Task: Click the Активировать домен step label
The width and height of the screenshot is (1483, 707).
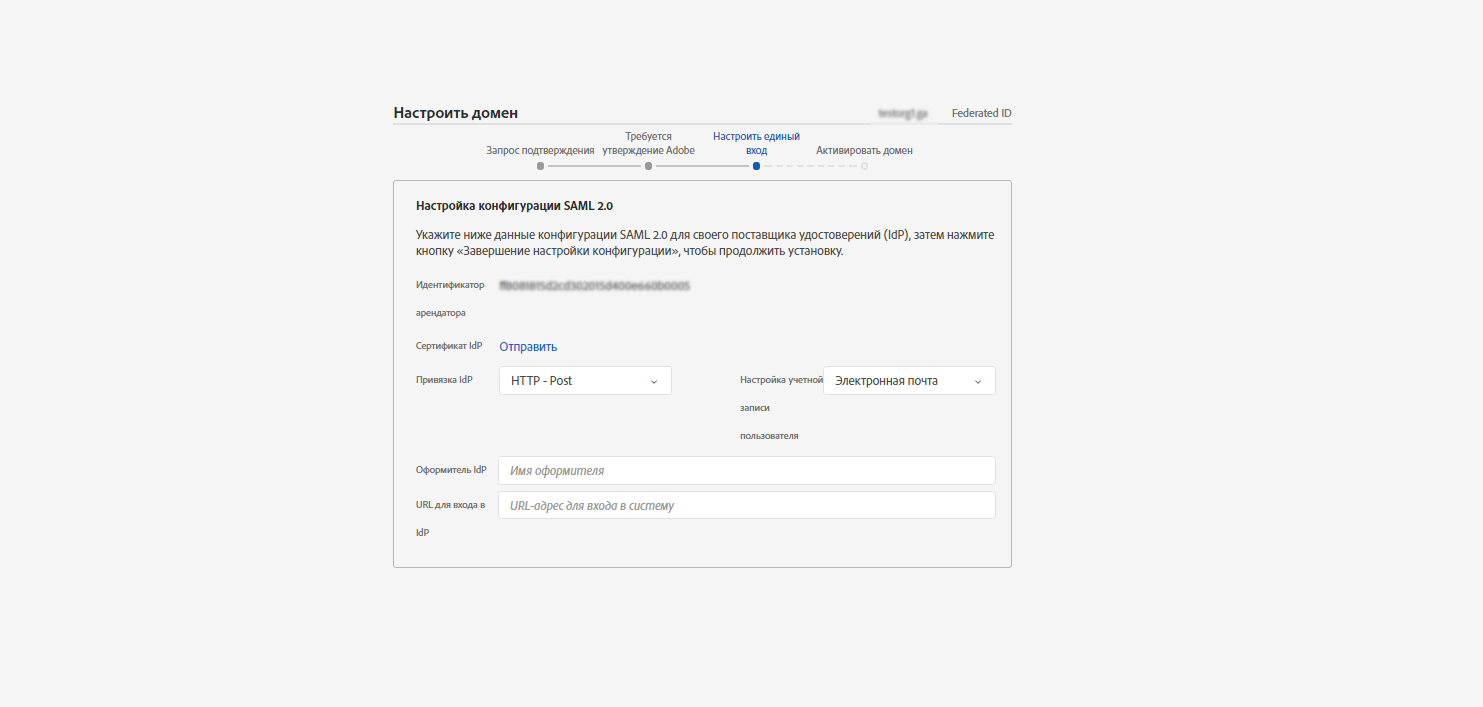Action: (864, 151)
